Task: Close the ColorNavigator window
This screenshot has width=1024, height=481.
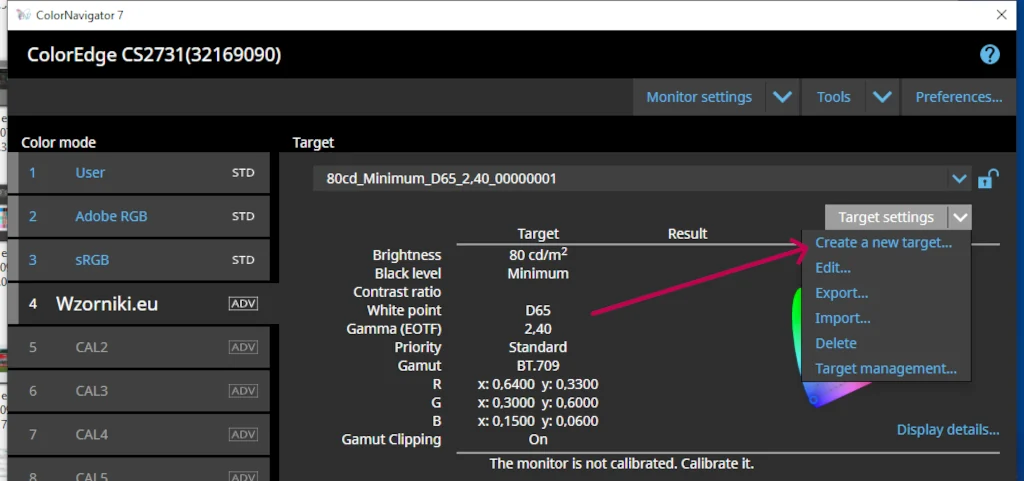Action: click(x=1001, y=15)
